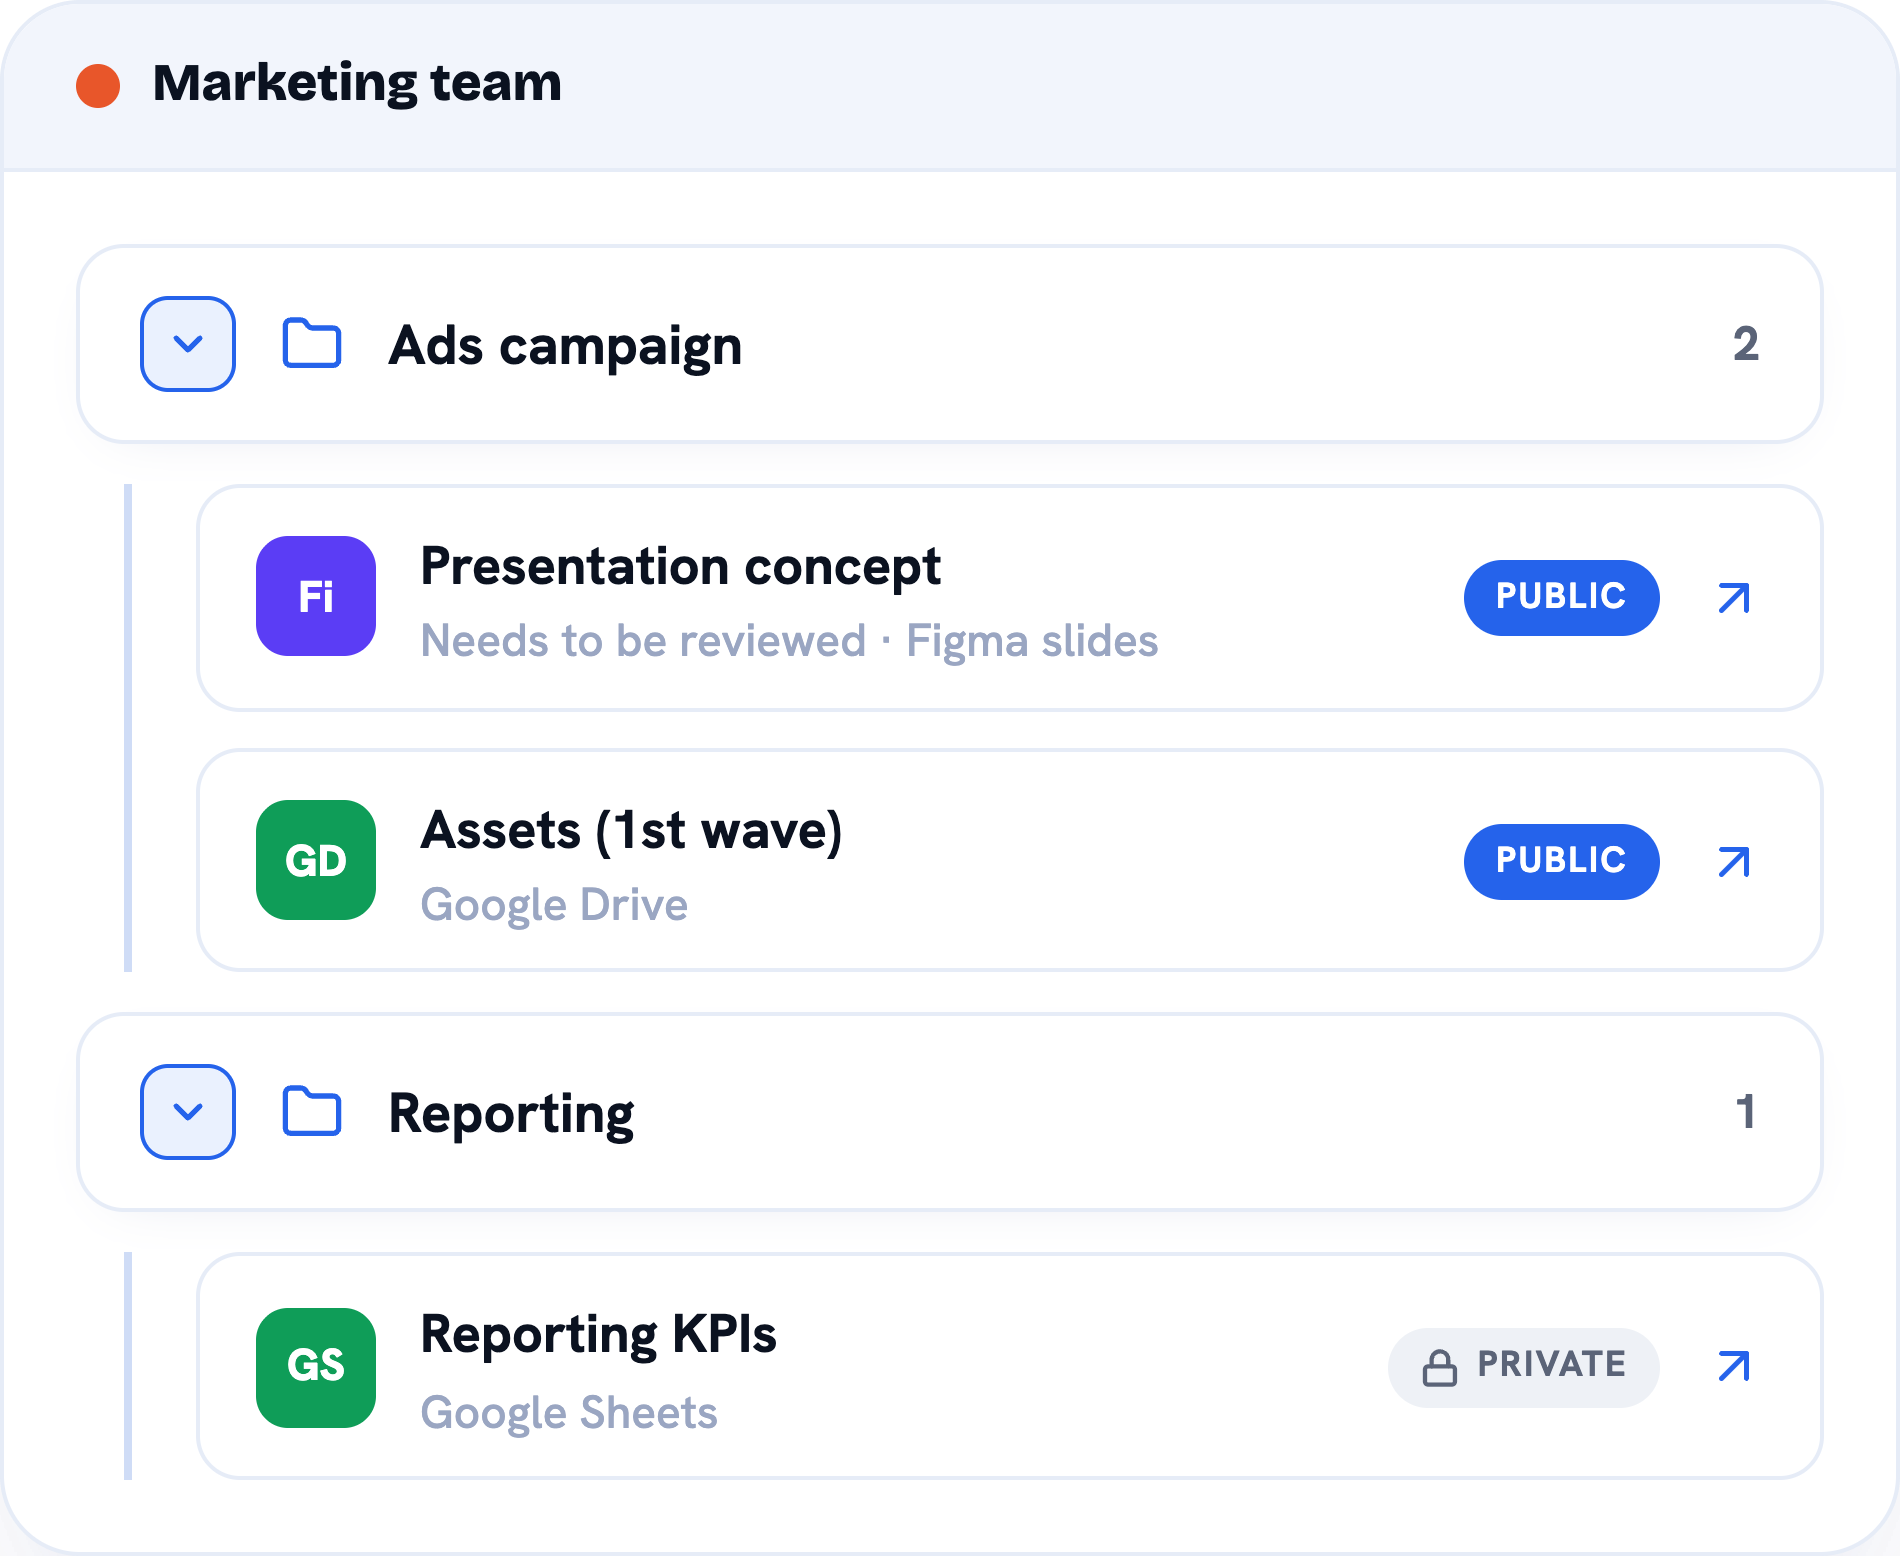Click the PUBLIC badge on Assets (1st wave)
The image size is (1900, 1556).
point(1561,861)
